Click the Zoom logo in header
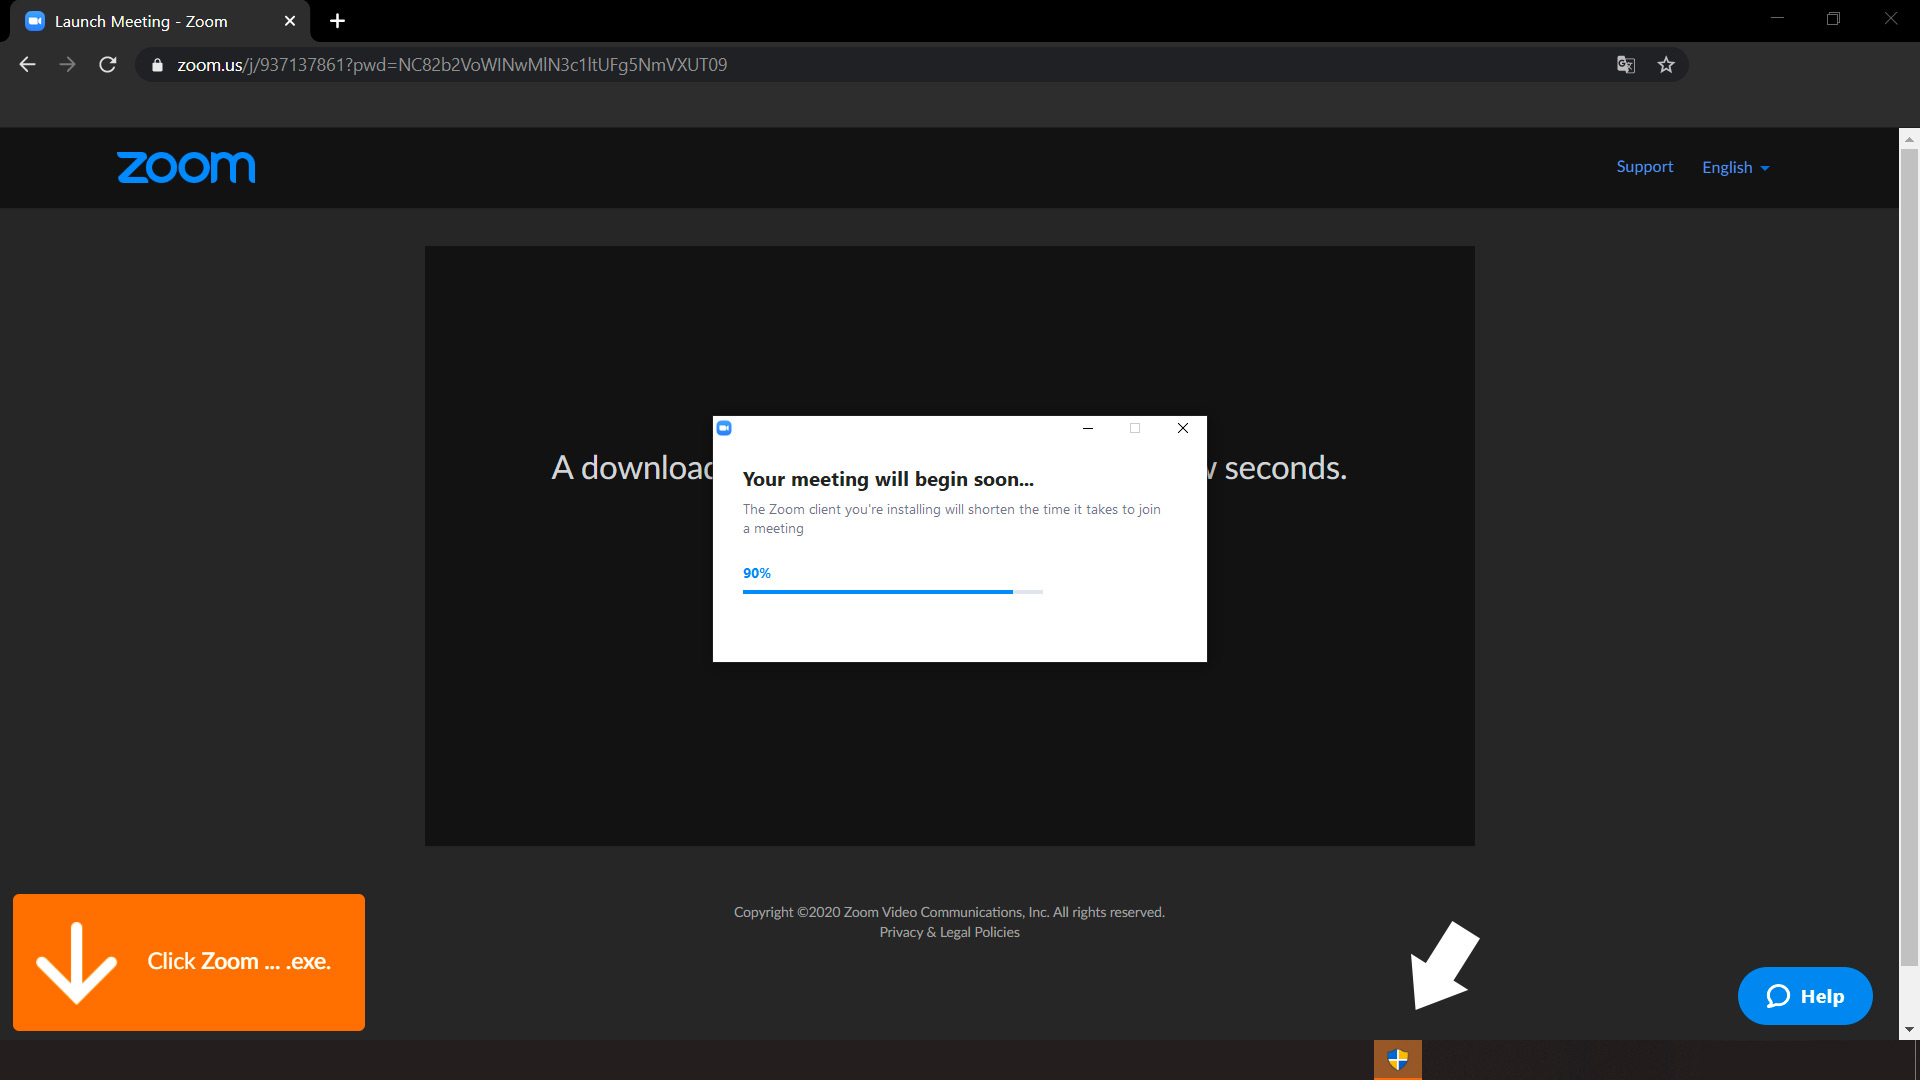Viewport: 1920px width, 1080px height. click(186, 167)
